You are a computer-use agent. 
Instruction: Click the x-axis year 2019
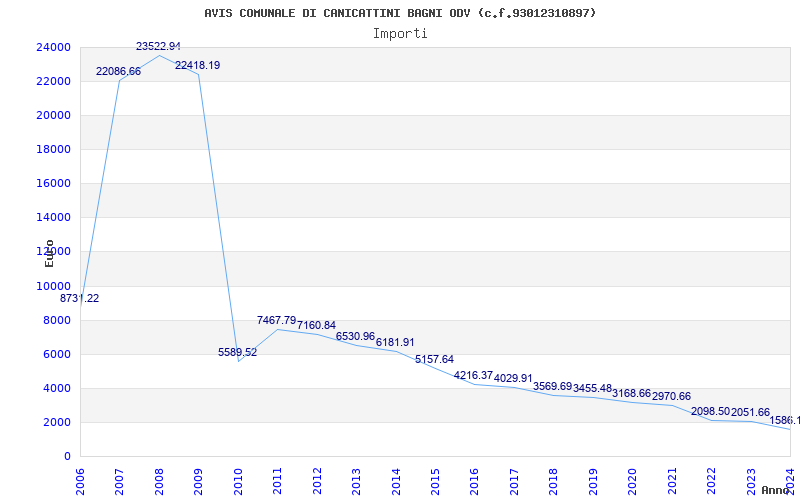click(x=593, y=481)
